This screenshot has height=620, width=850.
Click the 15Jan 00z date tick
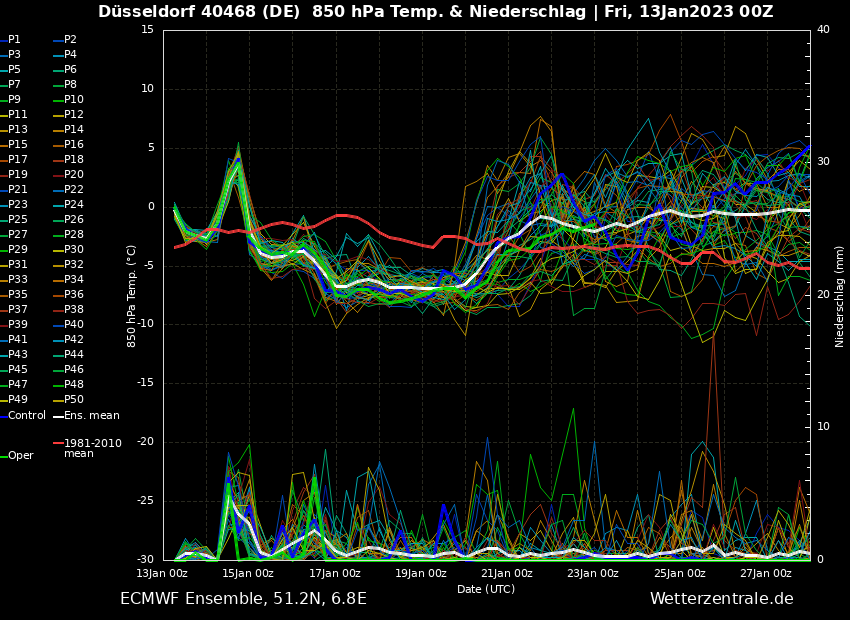pos(248,573)
